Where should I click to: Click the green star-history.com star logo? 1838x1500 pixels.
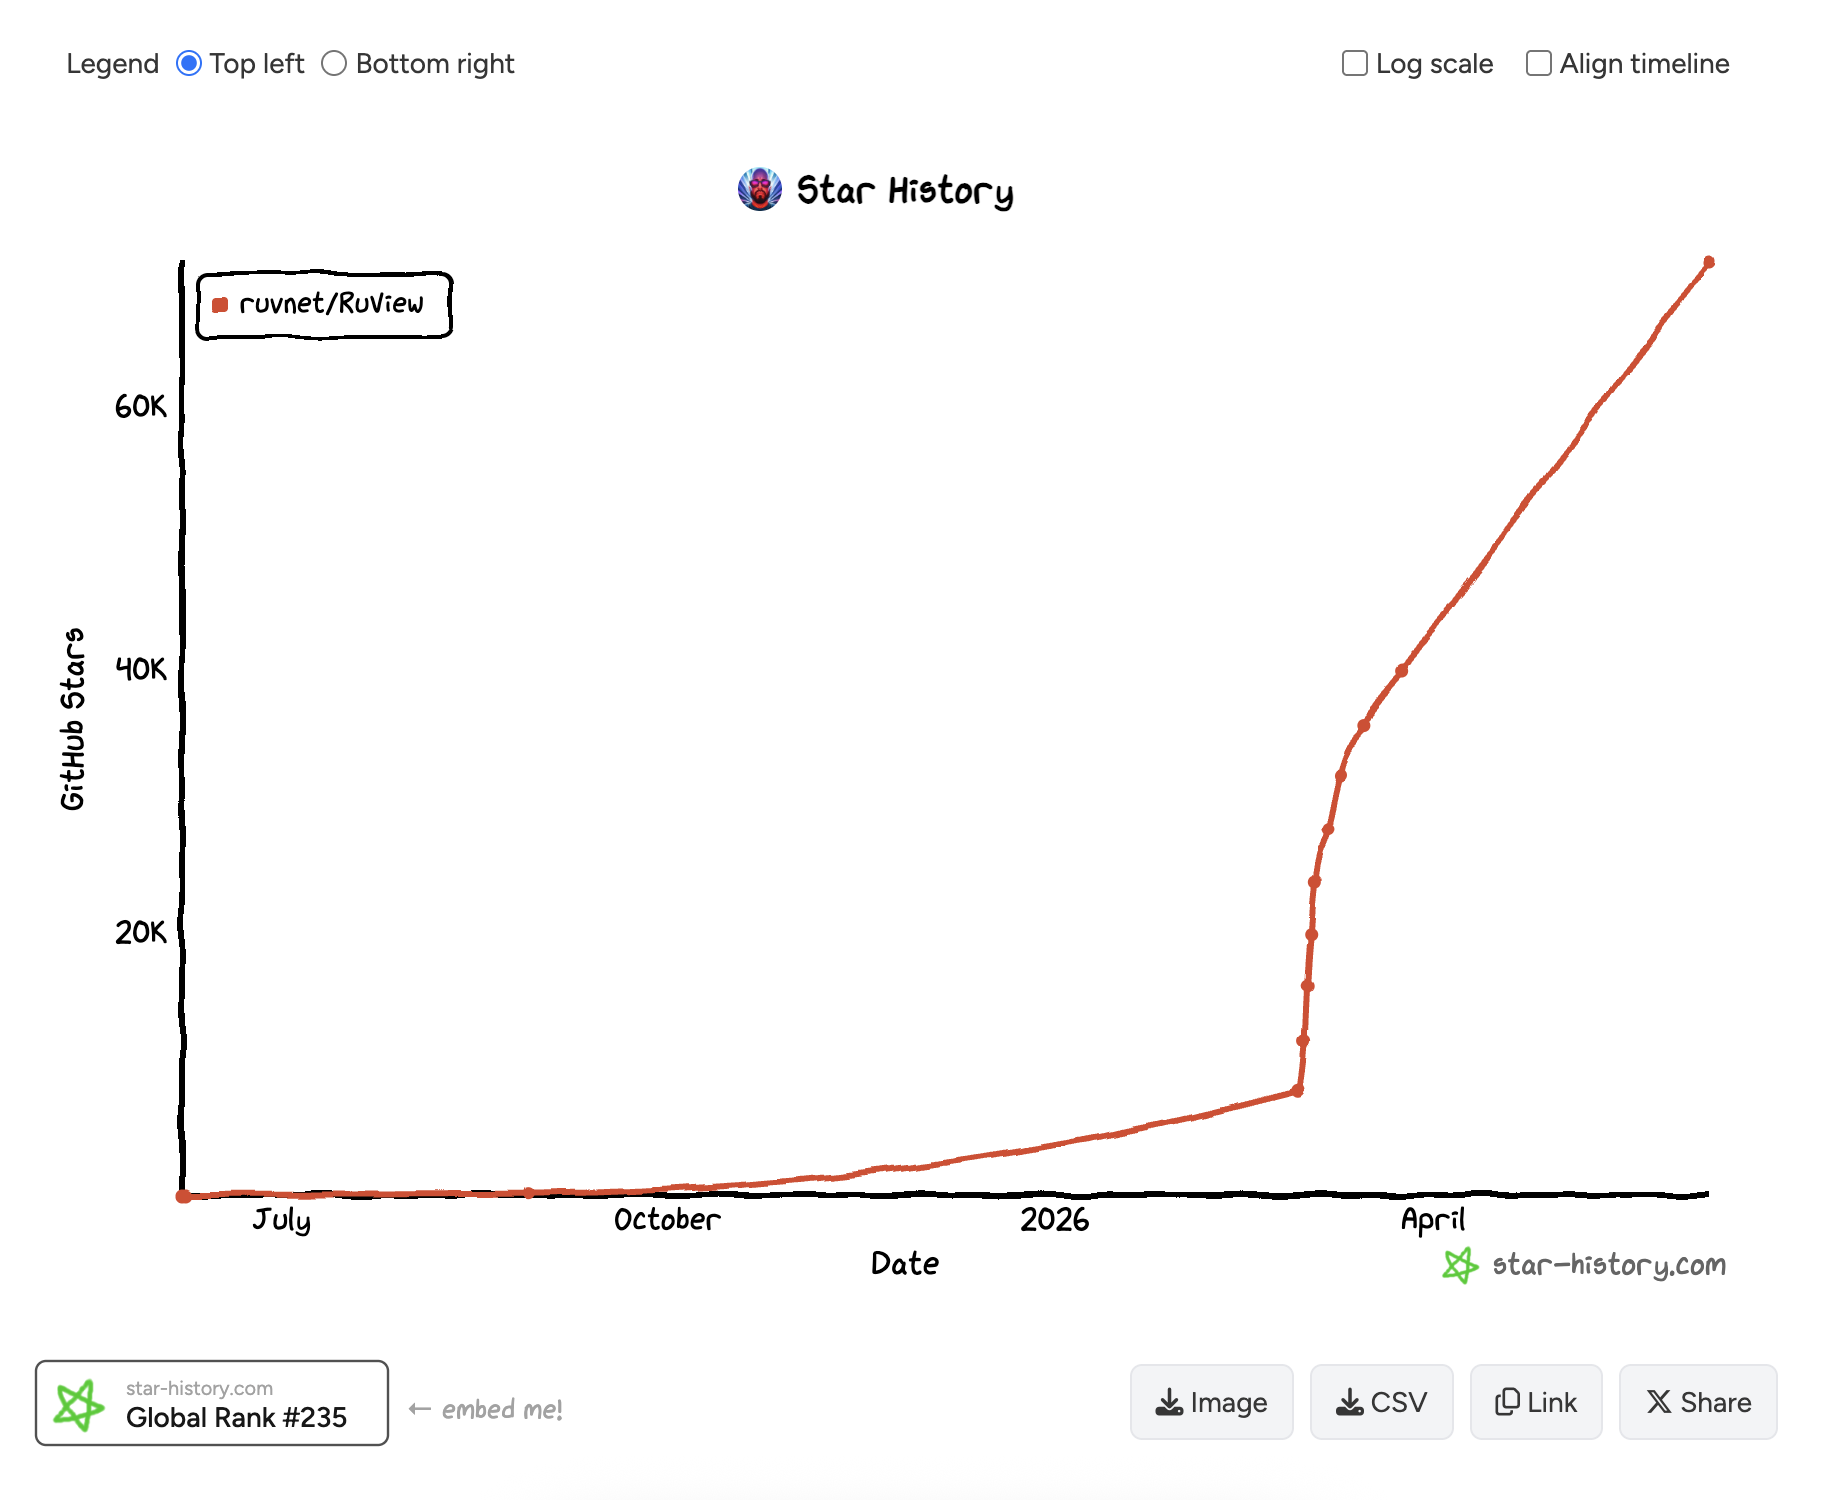point(1460,1265)
